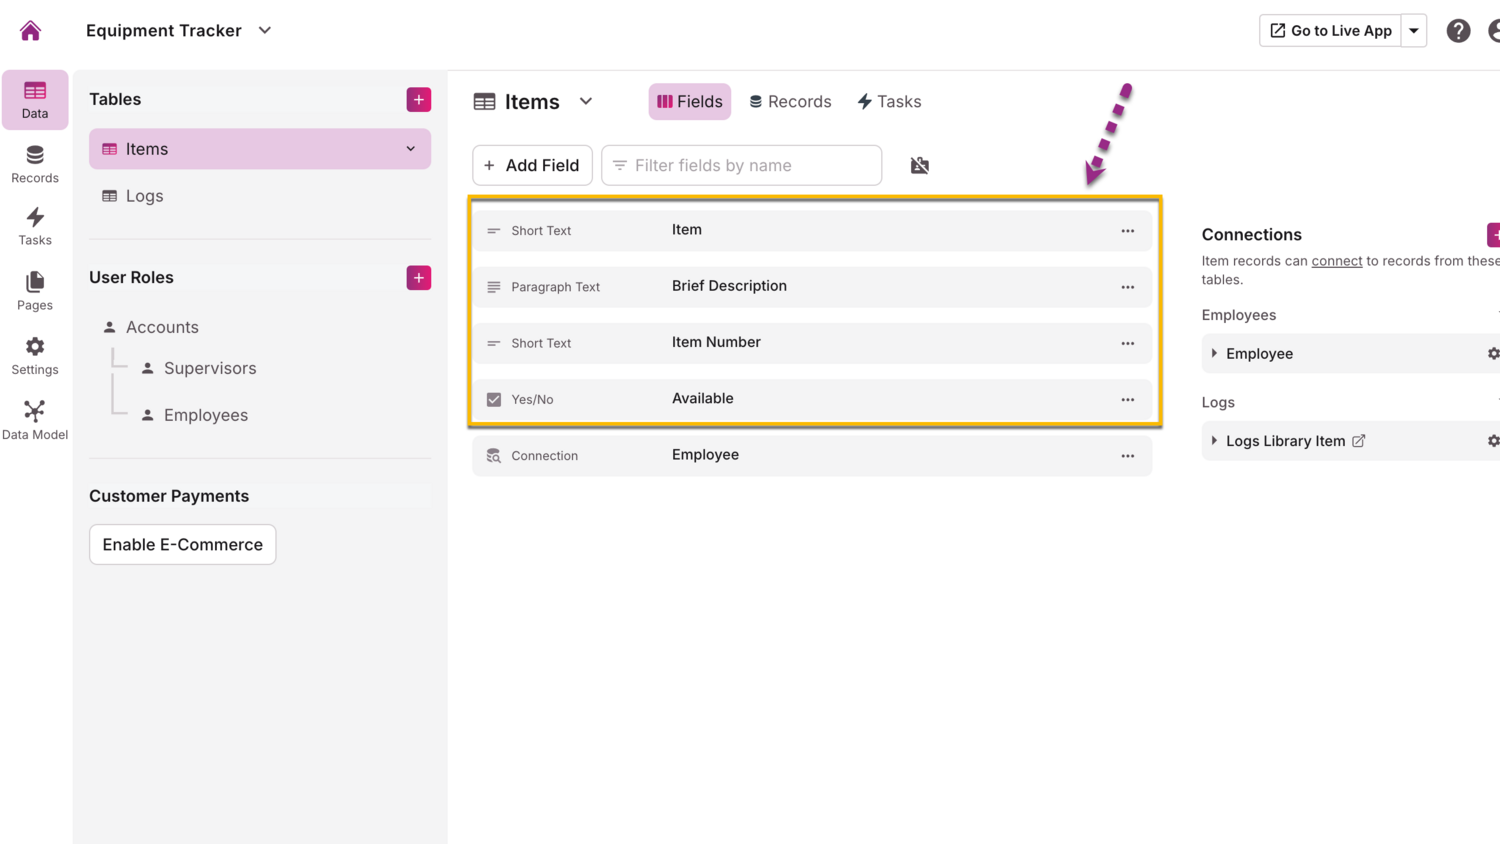Click the Available Yes/No checkbox icon
Viewport: 1500px width, 844px height.
[494, 399]
